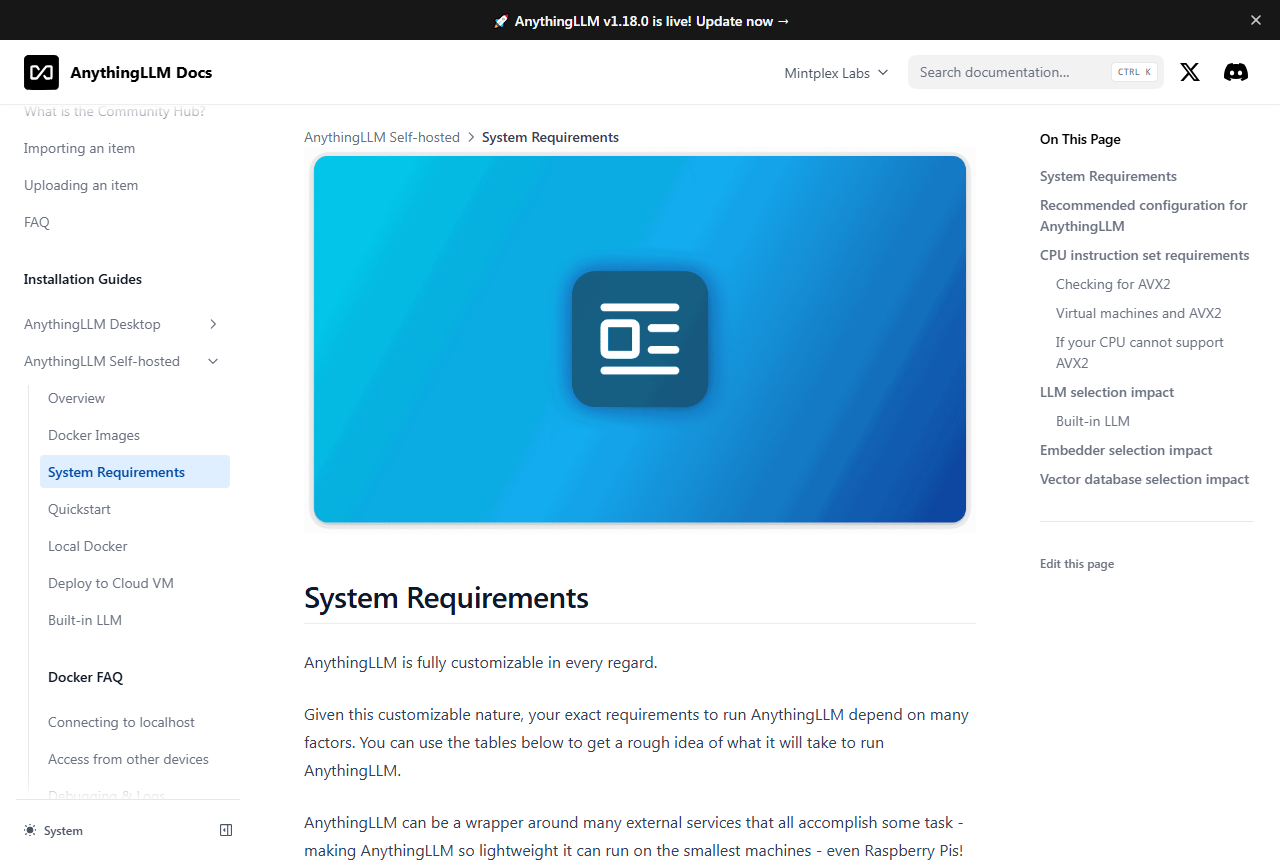Viewport: 1280px width, 860px height.
Task: Open the Discord icon link
Action: (1236, 72)
